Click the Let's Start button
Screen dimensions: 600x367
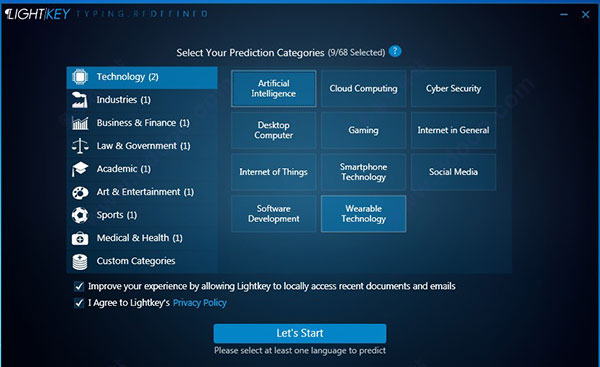coord(300,333)
